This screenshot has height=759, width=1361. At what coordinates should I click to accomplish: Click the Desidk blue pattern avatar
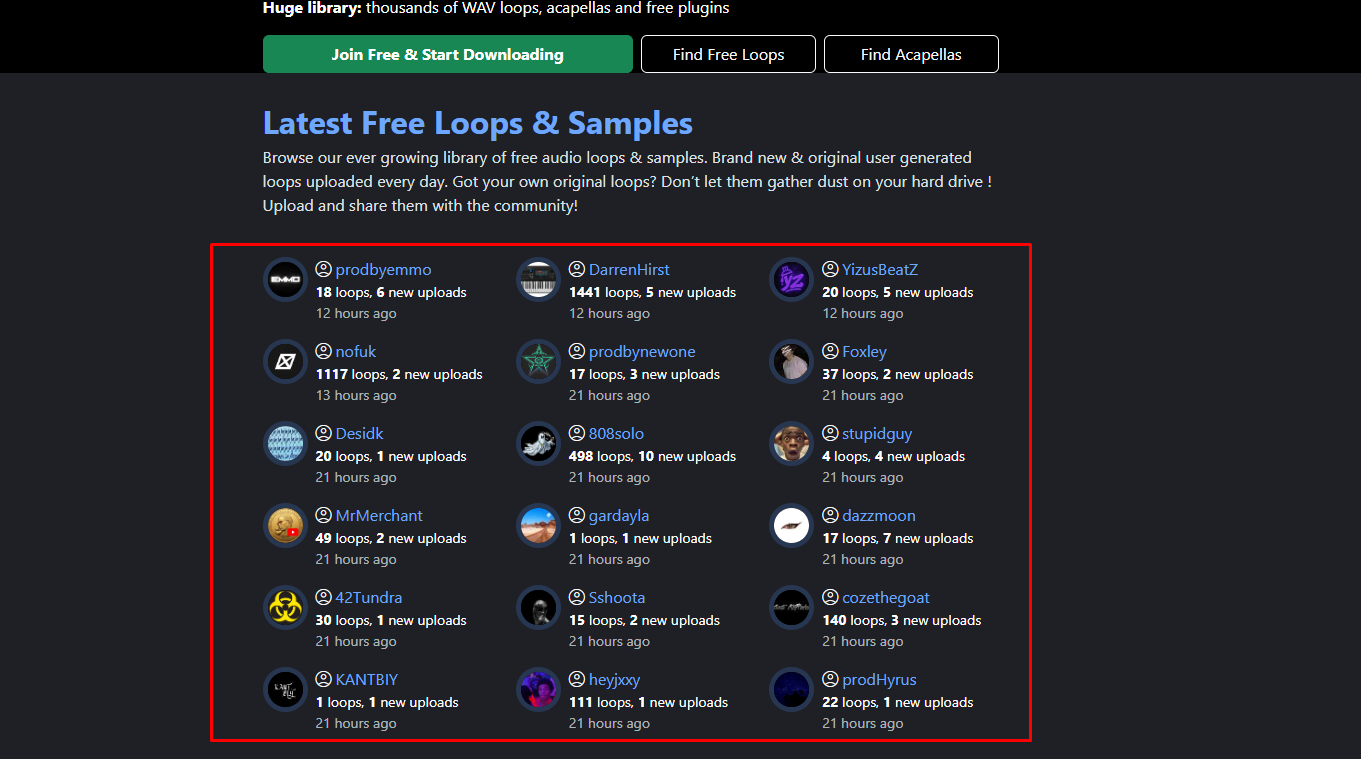(x=285, y=443)
